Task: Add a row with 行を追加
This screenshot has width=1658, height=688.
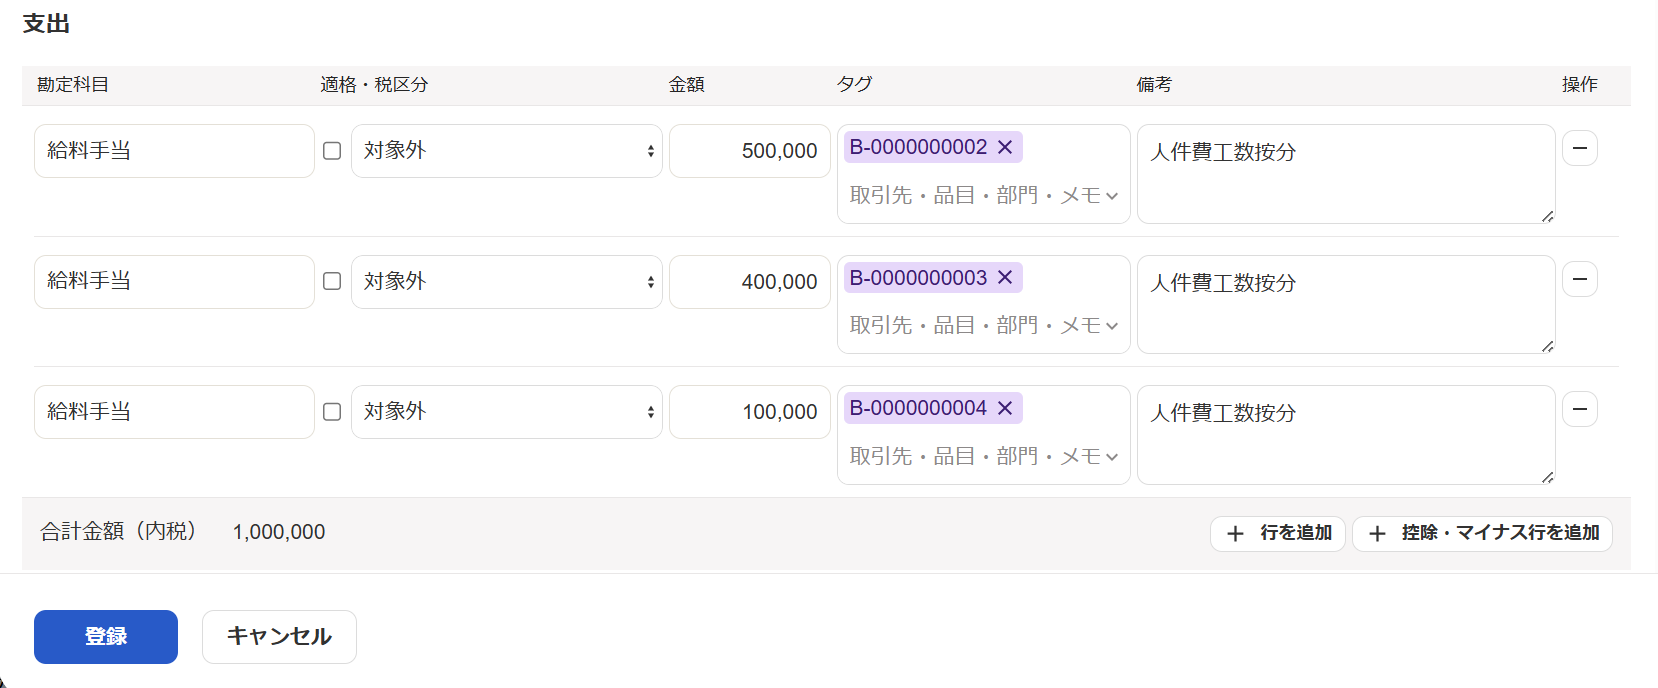Action: [x=1278, y=533]
